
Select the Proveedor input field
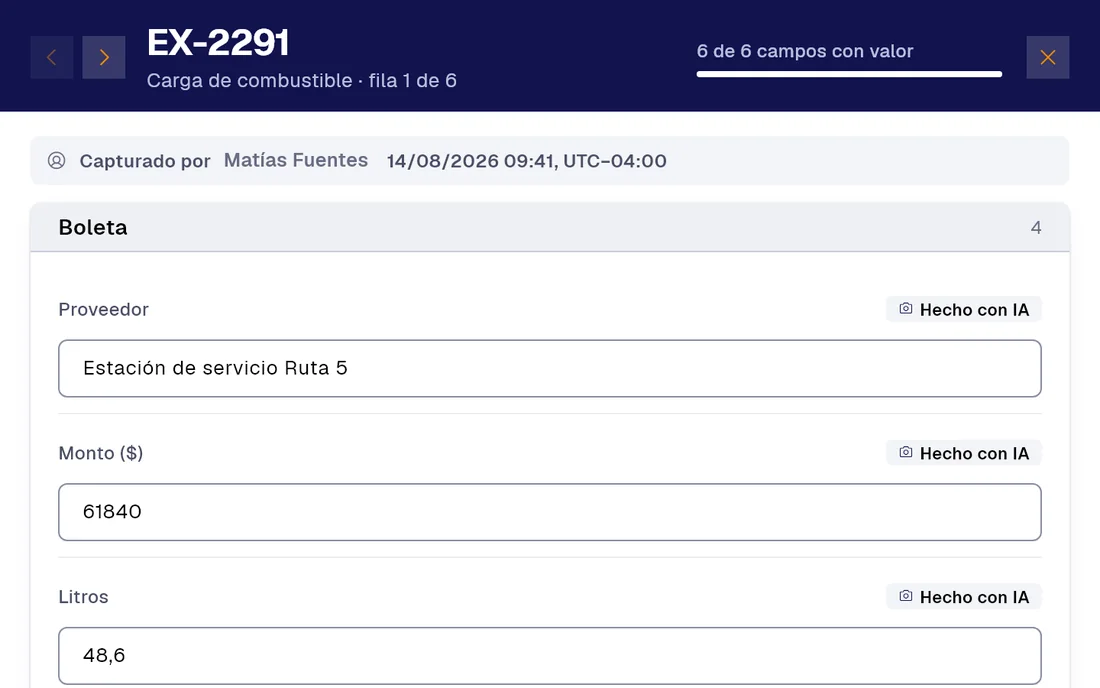click(x=550, y=368)
